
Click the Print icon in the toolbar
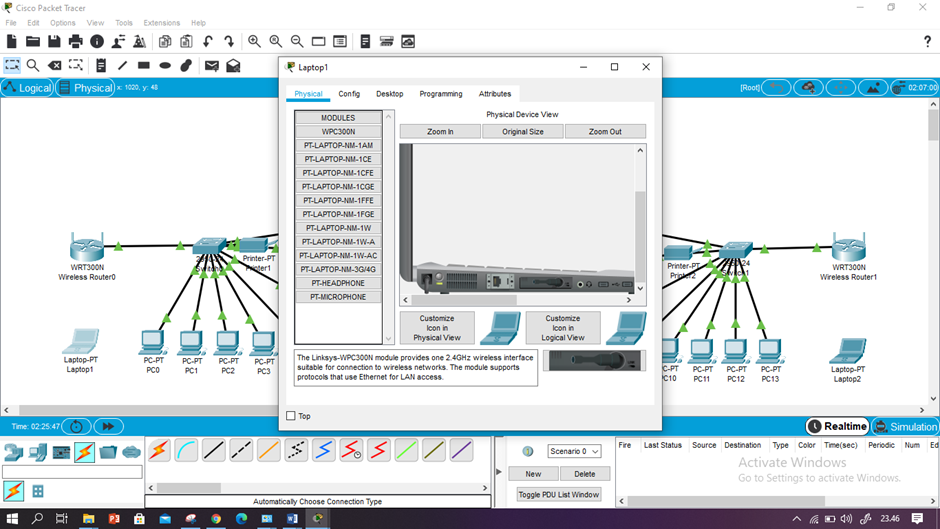(x=76, y=41)
